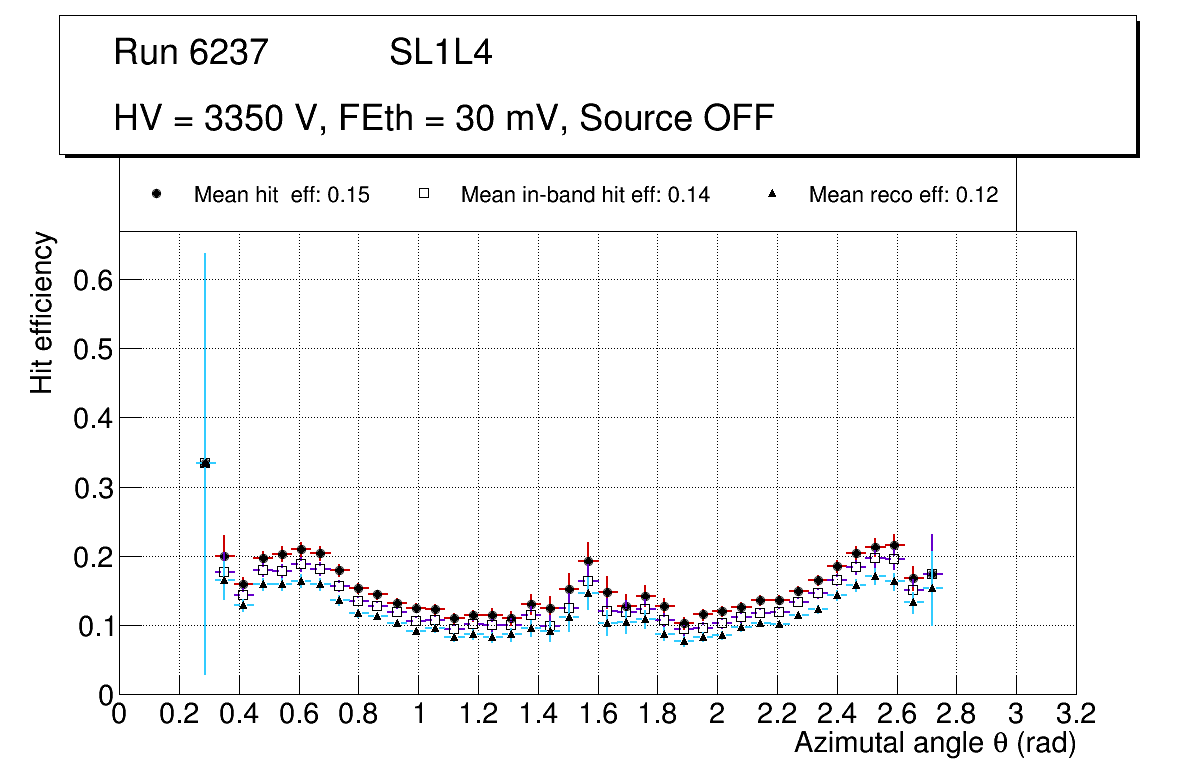Click the 0.3 tick label on y-axis
The image size is (1196, 772).
[x=91, y=487]
